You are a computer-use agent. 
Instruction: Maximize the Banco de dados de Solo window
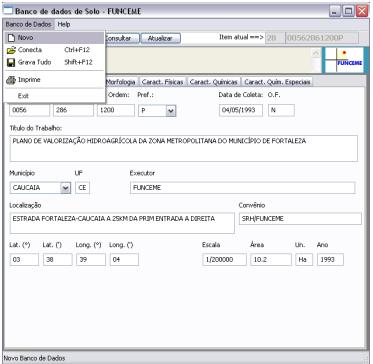click(348, 12)
